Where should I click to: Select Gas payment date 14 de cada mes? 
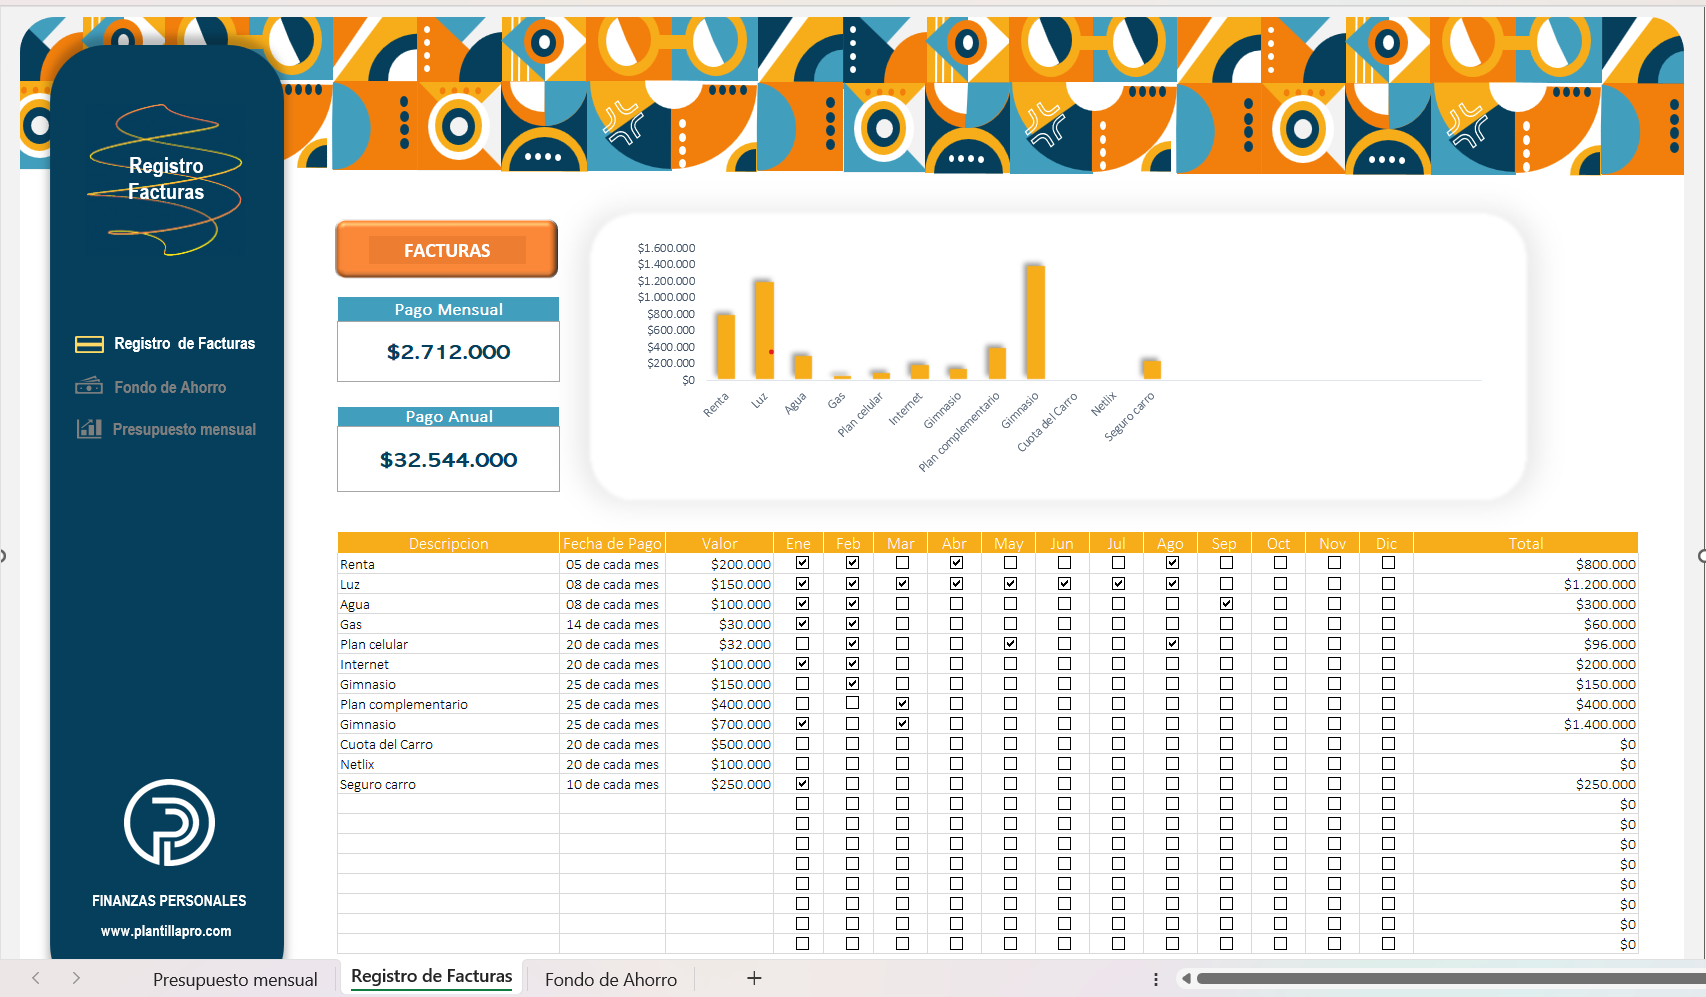point(612,624)
